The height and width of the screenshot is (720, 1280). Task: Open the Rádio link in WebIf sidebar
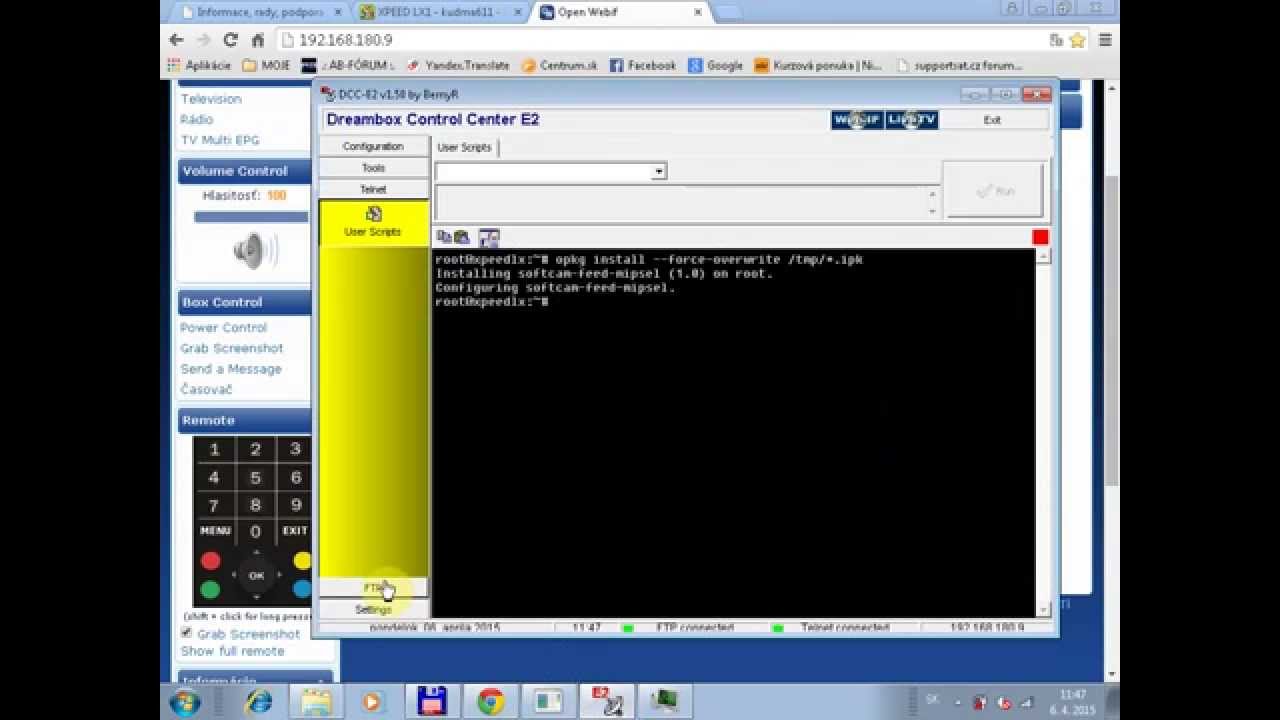point(197,119)
